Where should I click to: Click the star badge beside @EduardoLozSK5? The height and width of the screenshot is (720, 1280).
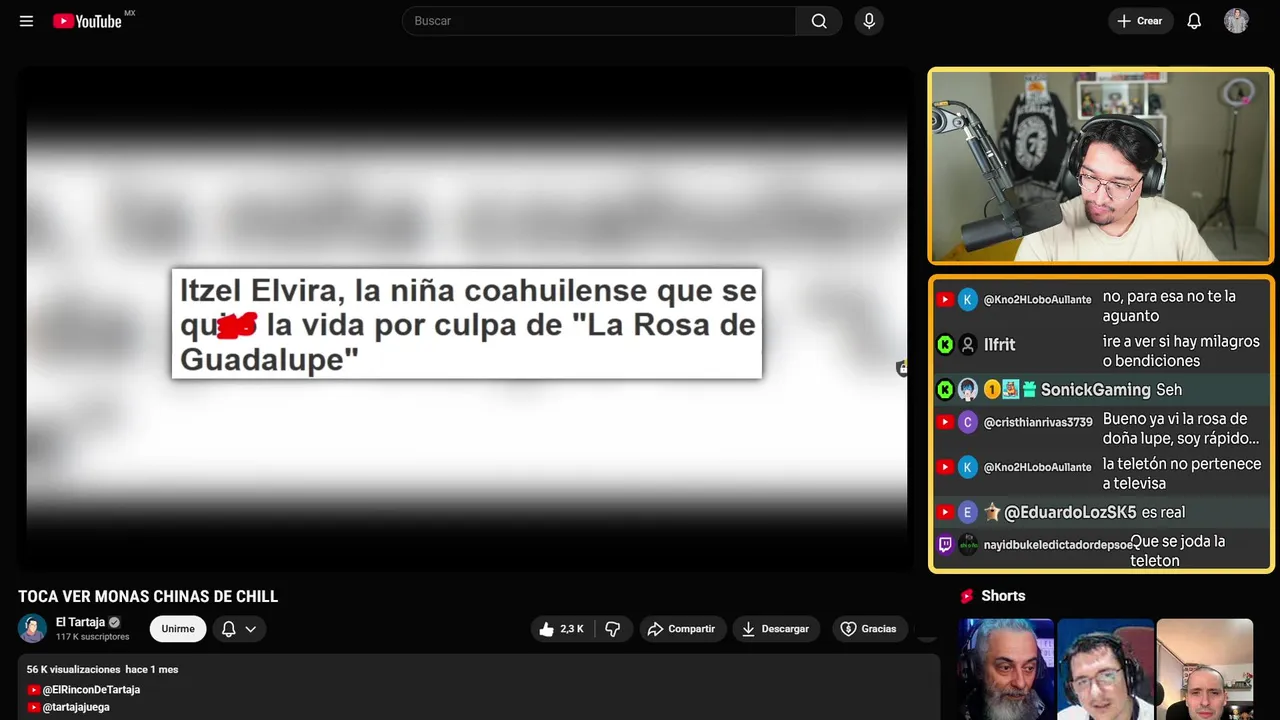[992, 512]
